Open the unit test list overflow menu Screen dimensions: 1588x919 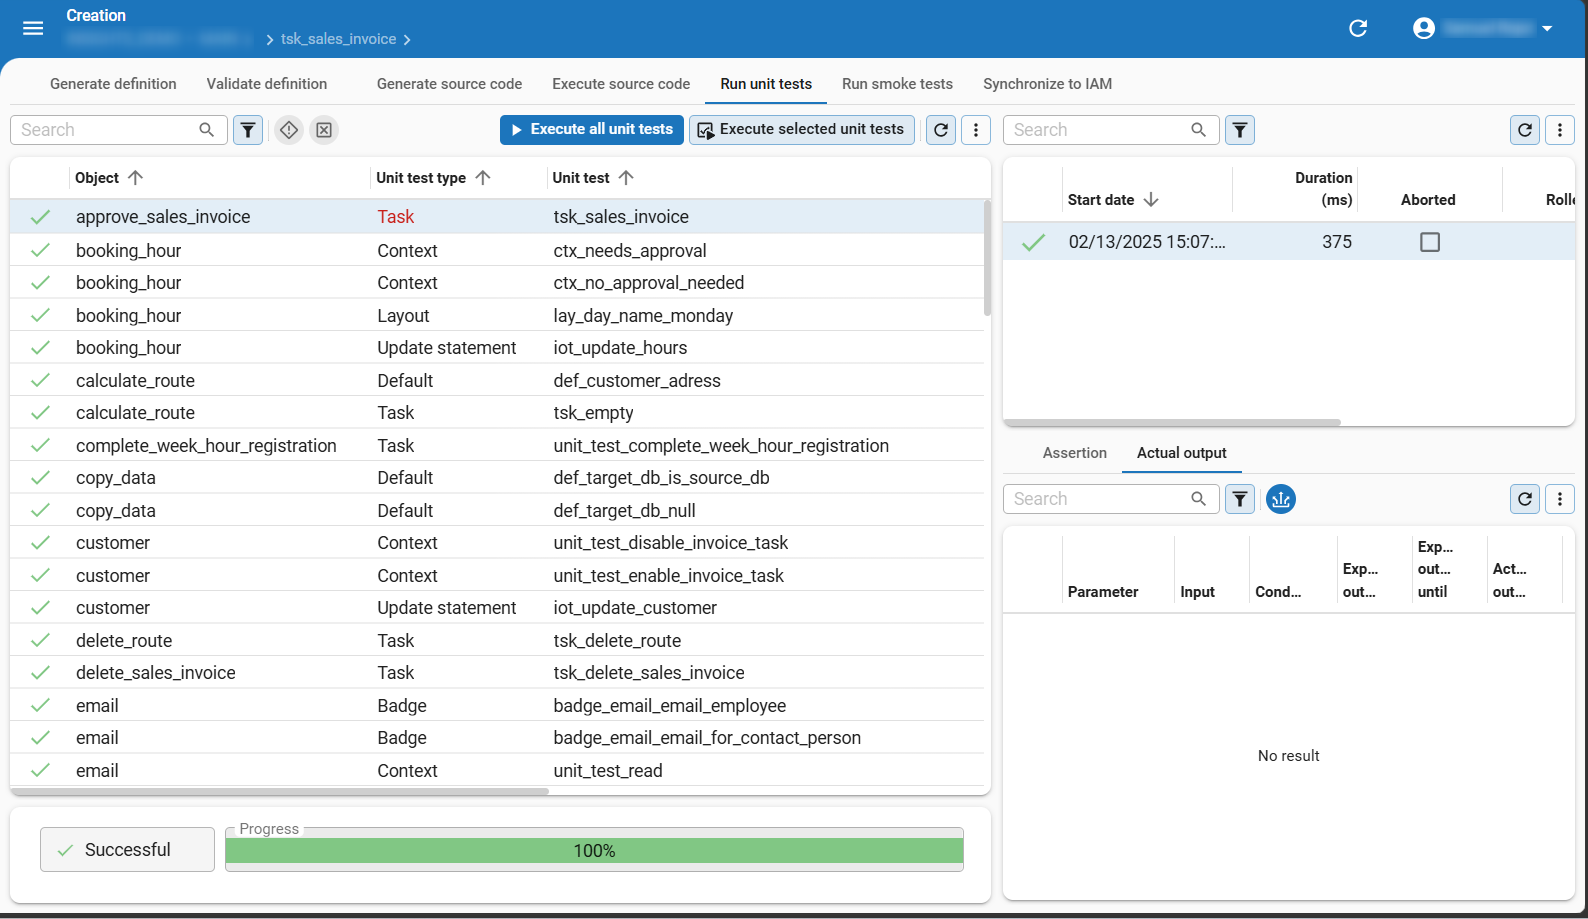(x=976, y=130)
